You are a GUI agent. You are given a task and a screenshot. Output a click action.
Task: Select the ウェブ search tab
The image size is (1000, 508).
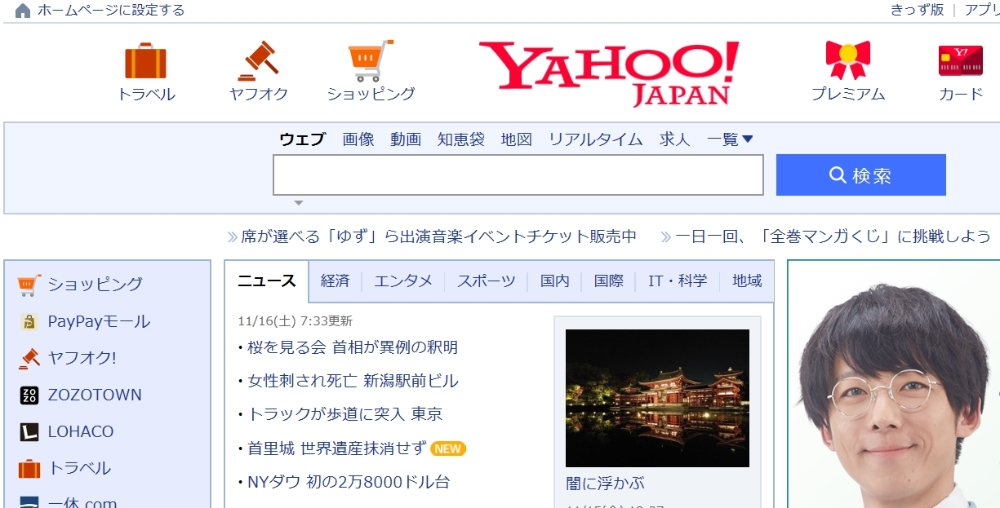(302, 139)
